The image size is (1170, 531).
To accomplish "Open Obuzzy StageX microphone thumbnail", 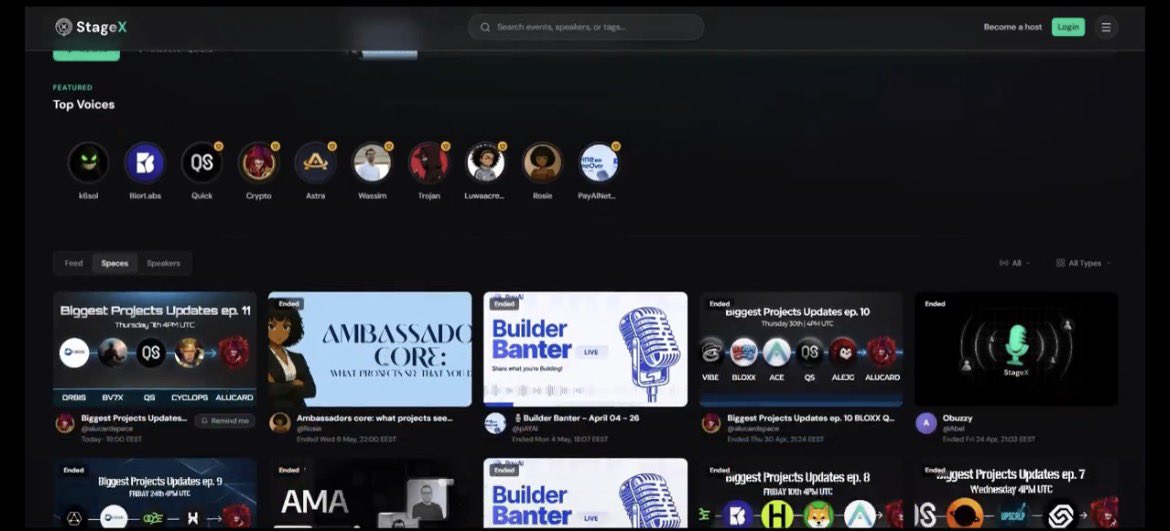I will 1016,349.
